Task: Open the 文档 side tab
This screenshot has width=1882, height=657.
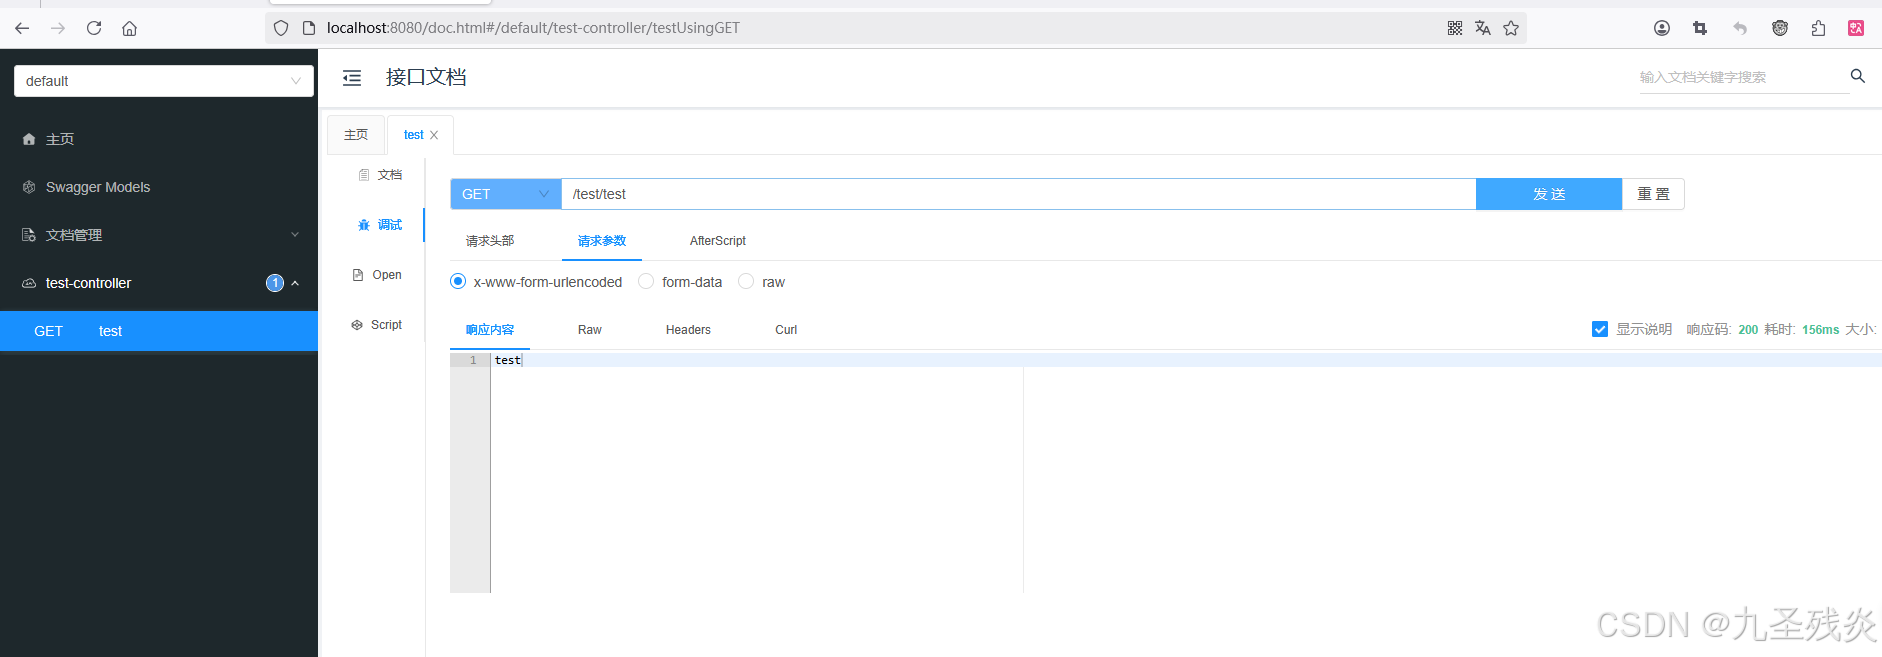Action: [x=380, y=175]
